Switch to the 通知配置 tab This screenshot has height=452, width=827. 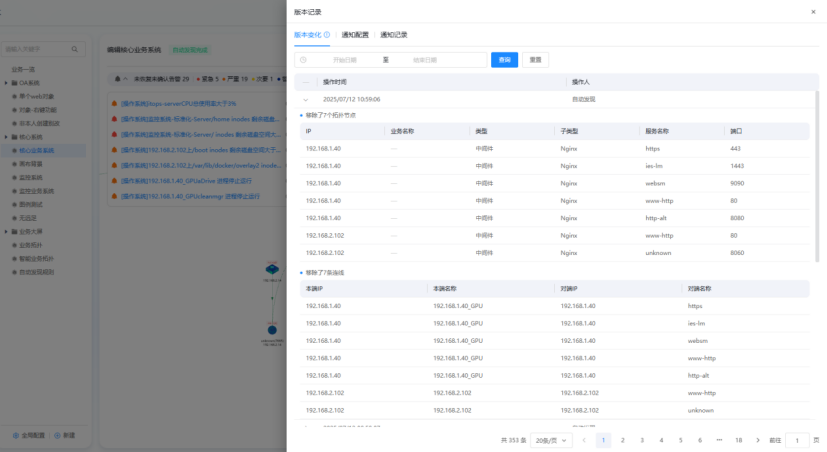[x=355, y=35]
